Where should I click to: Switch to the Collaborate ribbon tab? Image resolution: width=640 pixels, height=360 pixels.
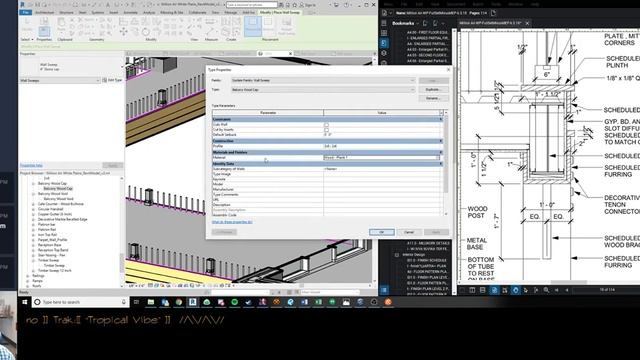[x=198, y=13]
